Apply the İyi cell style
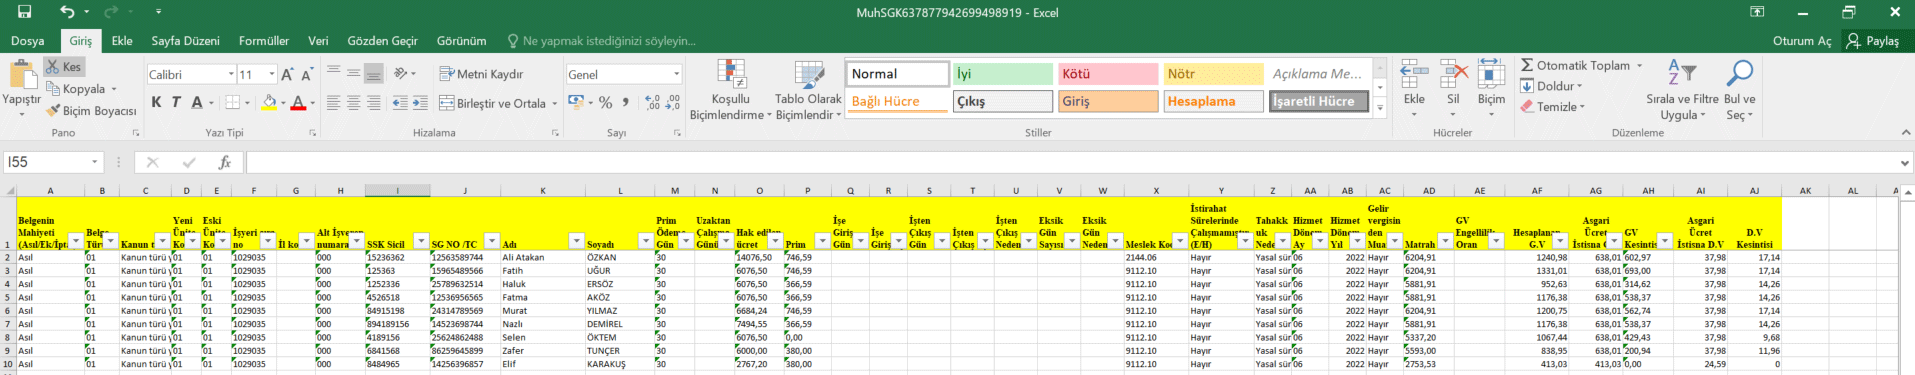Viewport: 1915px width, 375px height. 1003,74
